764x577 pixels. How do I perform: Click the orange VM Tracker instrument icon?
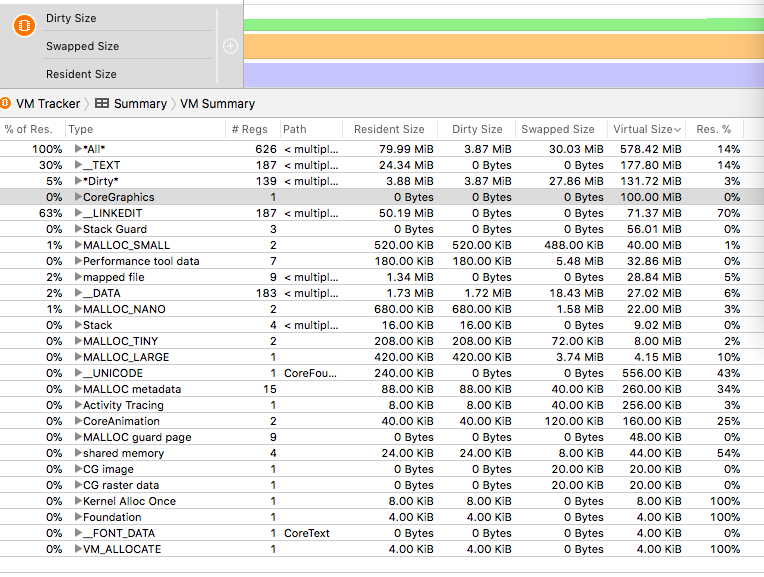pos(24,25)
